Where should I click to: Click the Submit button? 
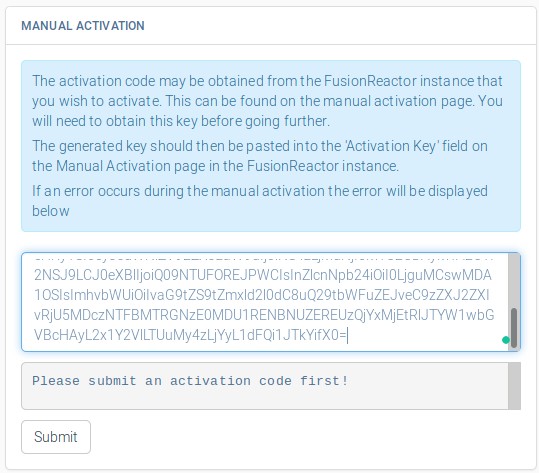click(x=56, y=437)
